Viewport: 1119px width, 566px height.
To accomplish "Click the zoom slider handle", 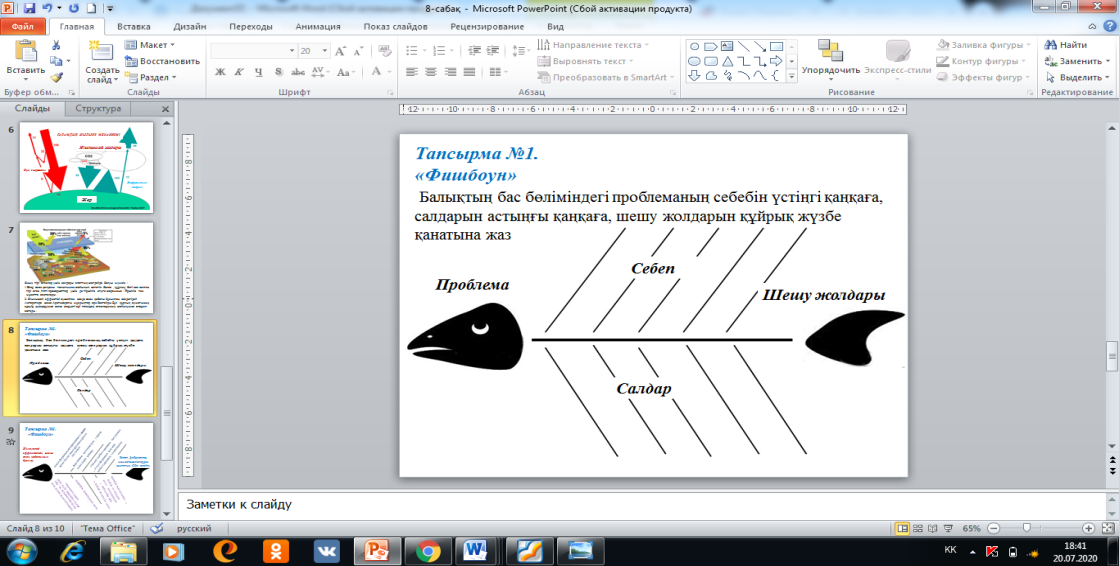I will (1025, 527).
